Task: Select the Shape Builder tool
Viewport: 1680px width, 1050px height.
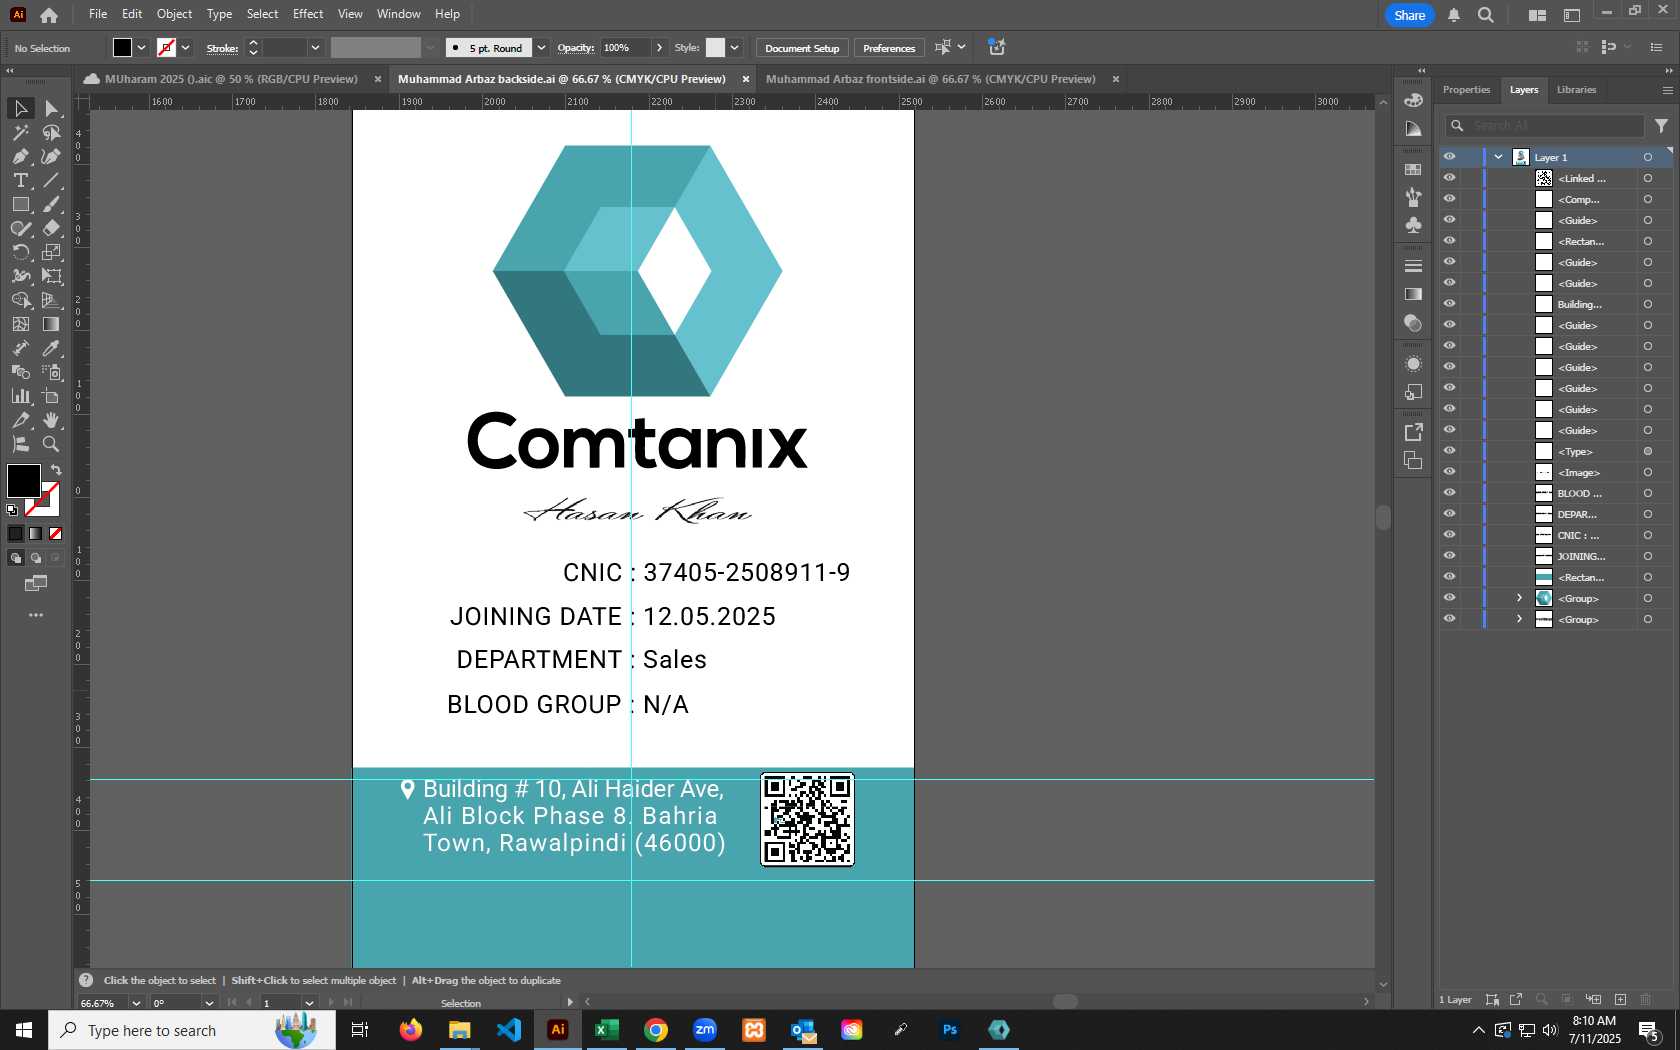Action: [20, 300]
